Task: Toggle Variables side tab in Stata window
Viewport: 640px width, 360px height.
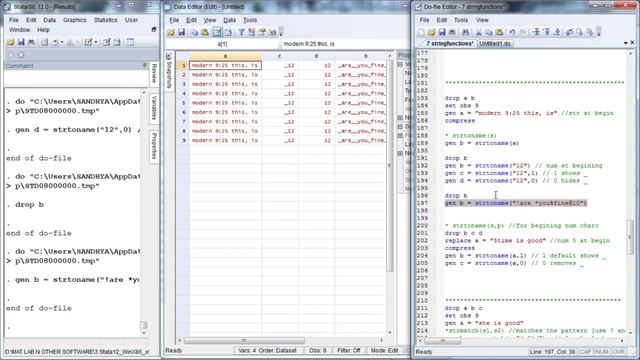Action: [x=154, y=108]
